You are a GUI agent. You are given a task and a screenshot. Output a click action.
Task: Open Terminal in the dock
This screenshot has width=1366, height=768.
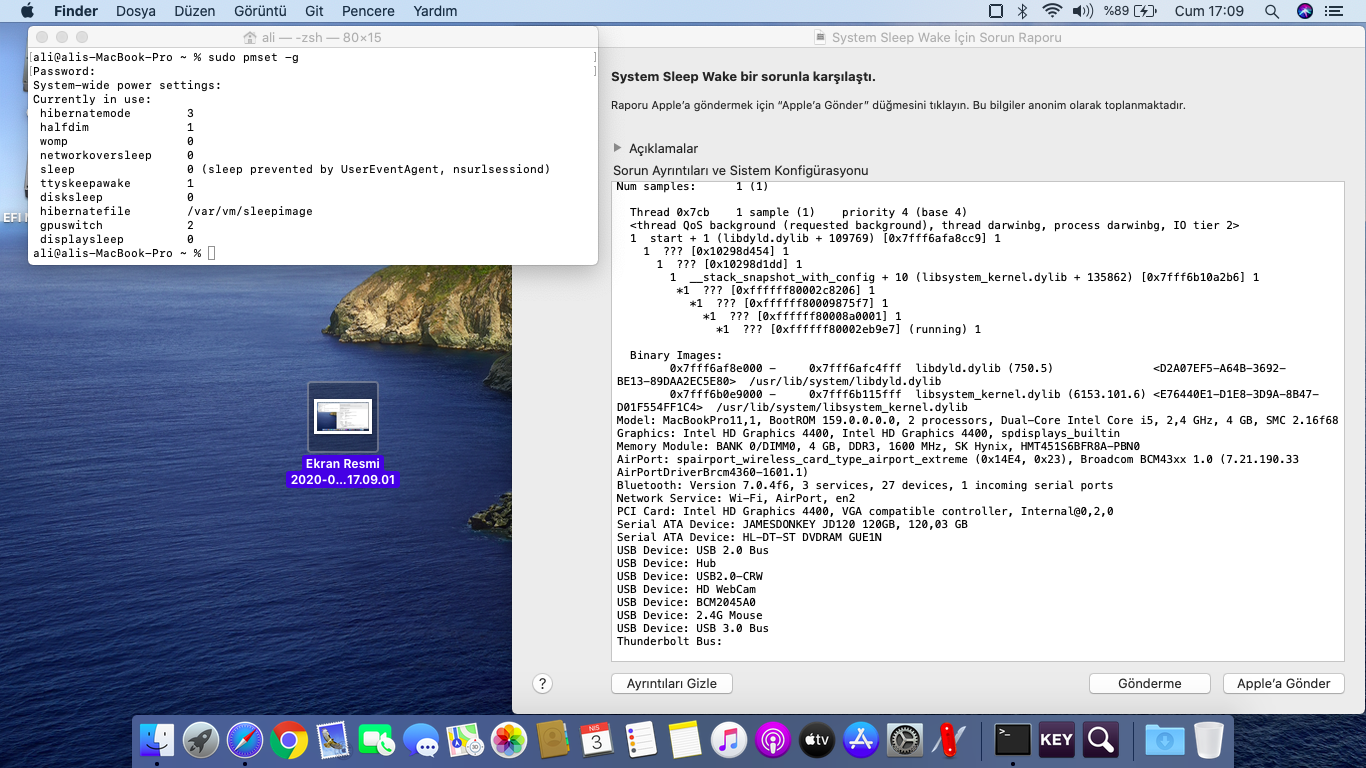point(1012,740)
